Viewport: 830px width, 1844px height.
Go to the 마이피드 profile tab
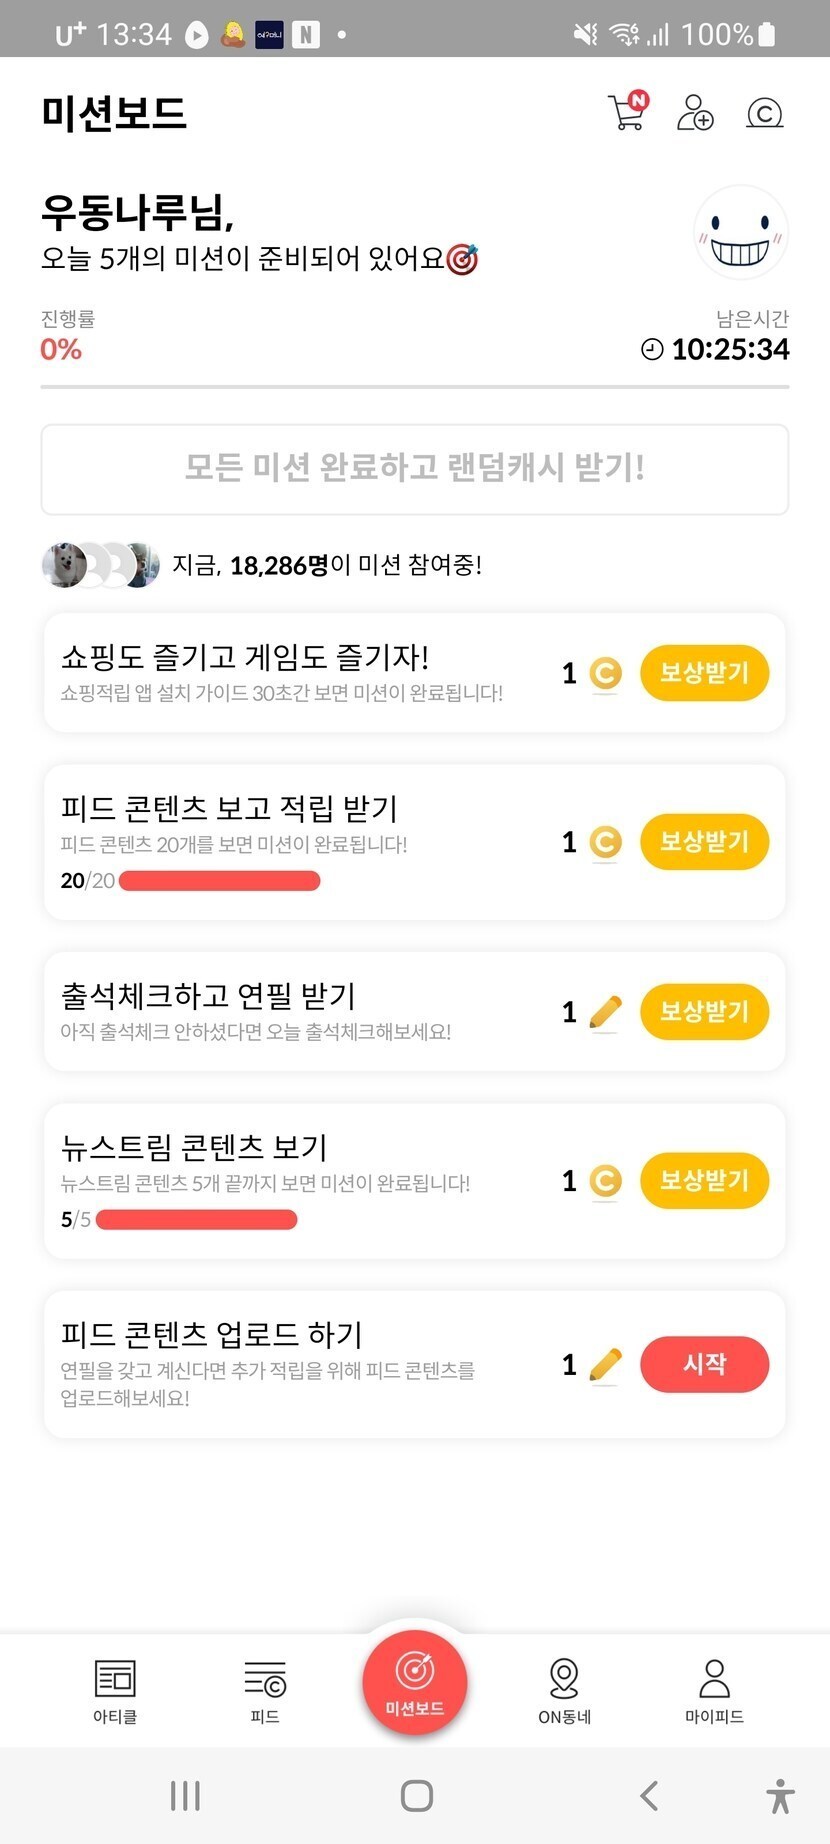(714, 1690)
